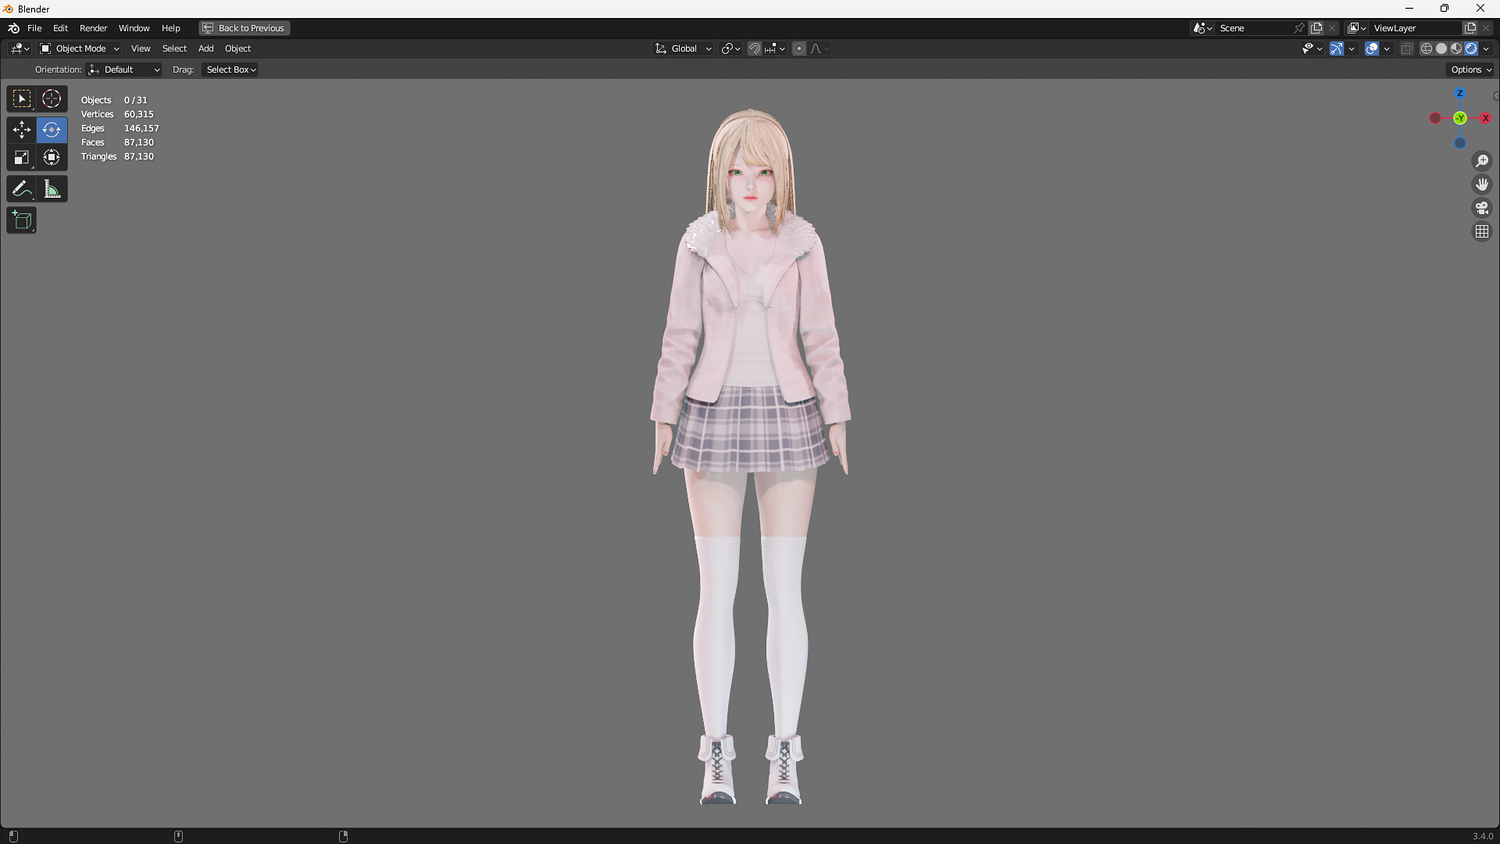Switch perspective/orthographic grid icon

click(x=1482, y=231)
